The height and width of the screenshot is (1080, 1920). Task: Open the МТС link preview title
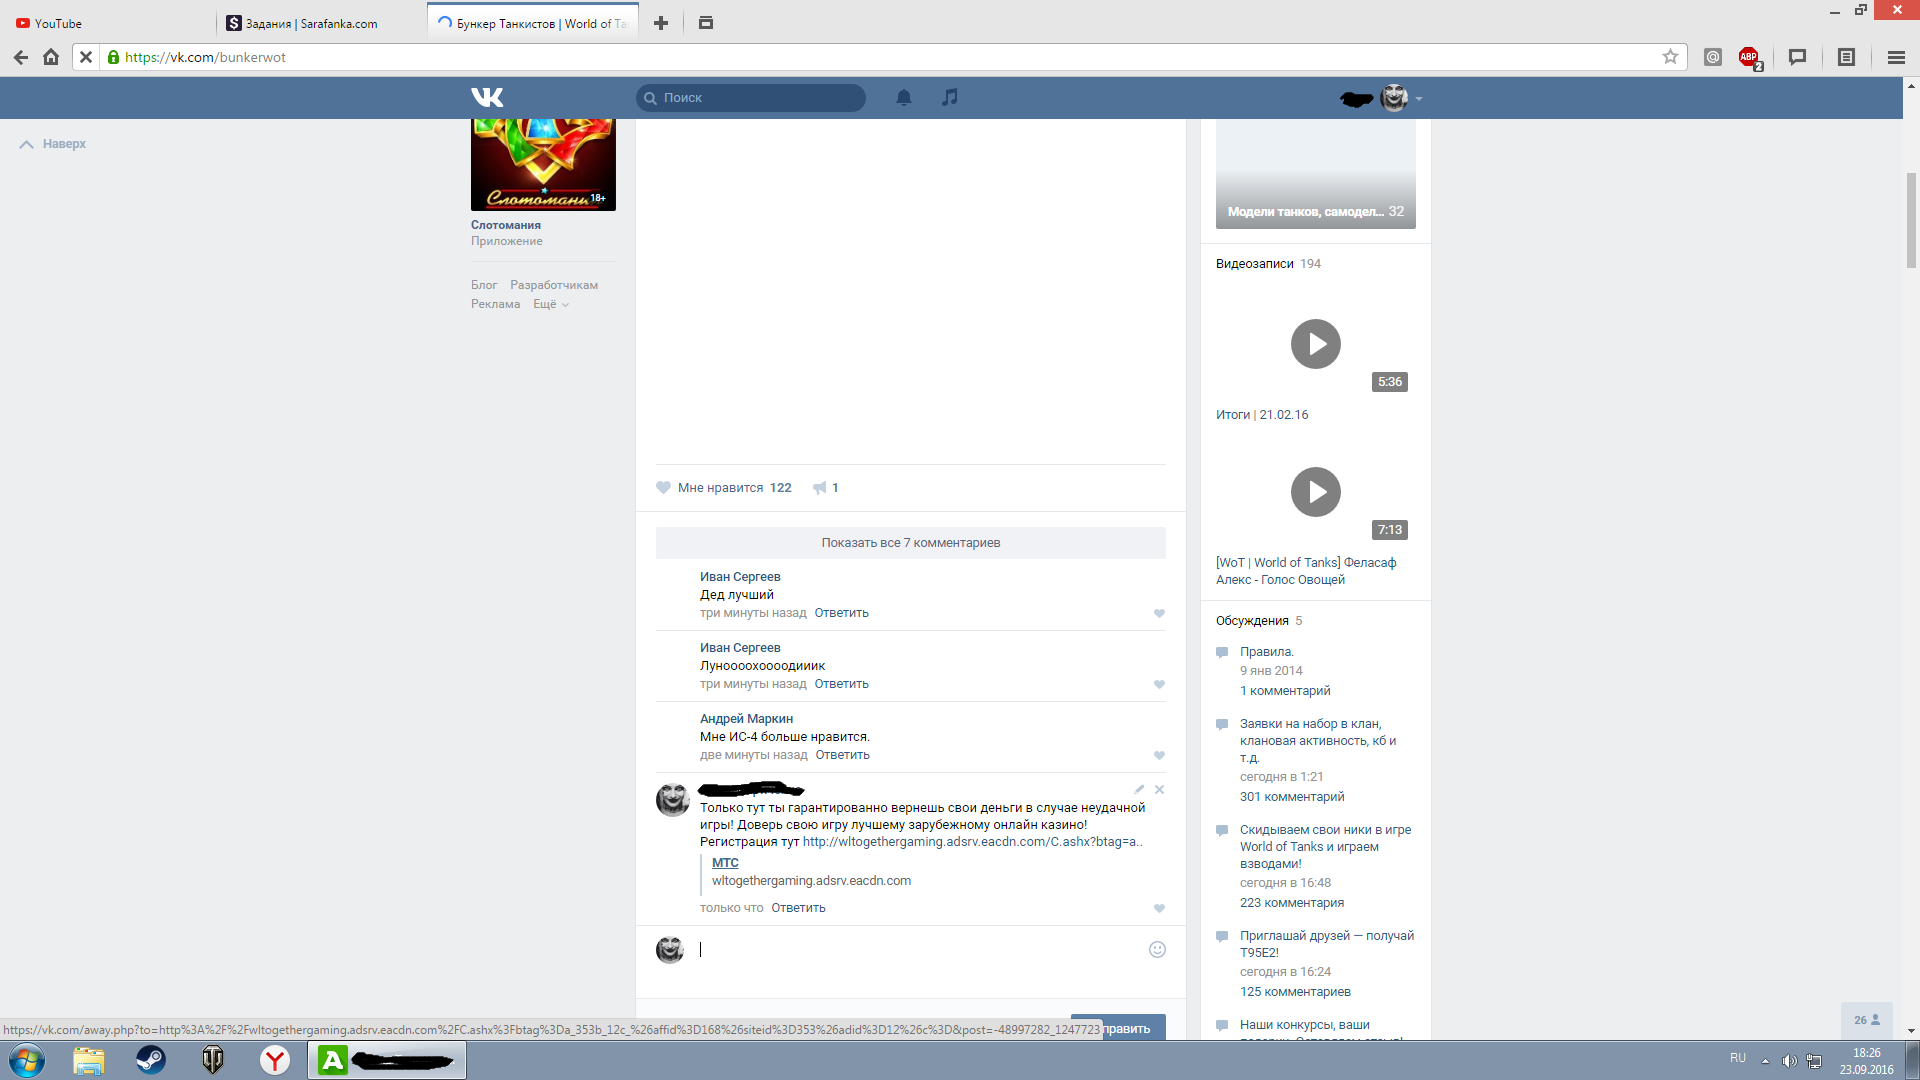[725, 863]
